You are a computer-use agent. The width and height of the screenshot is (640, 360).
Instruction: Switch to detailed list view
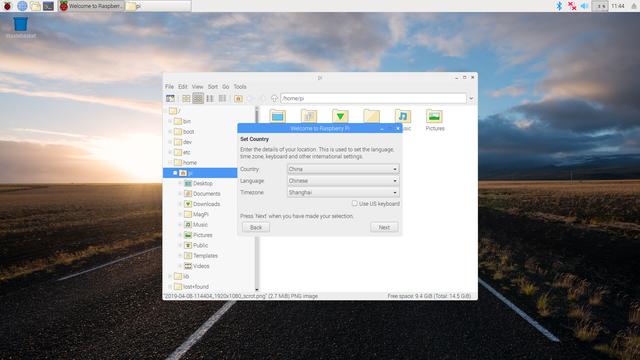tap(222, 98)
